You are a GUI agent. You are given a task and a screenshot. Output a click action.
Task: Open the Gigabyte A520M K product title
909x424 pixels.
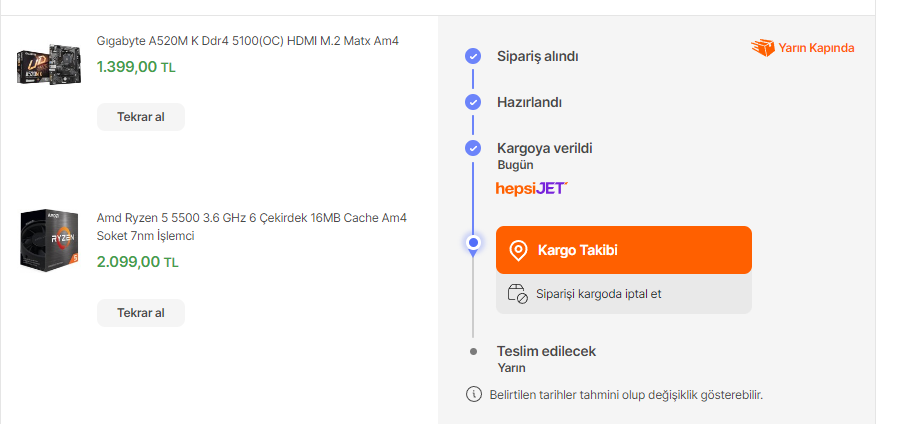pyautogui.click(x=247, y=41)
